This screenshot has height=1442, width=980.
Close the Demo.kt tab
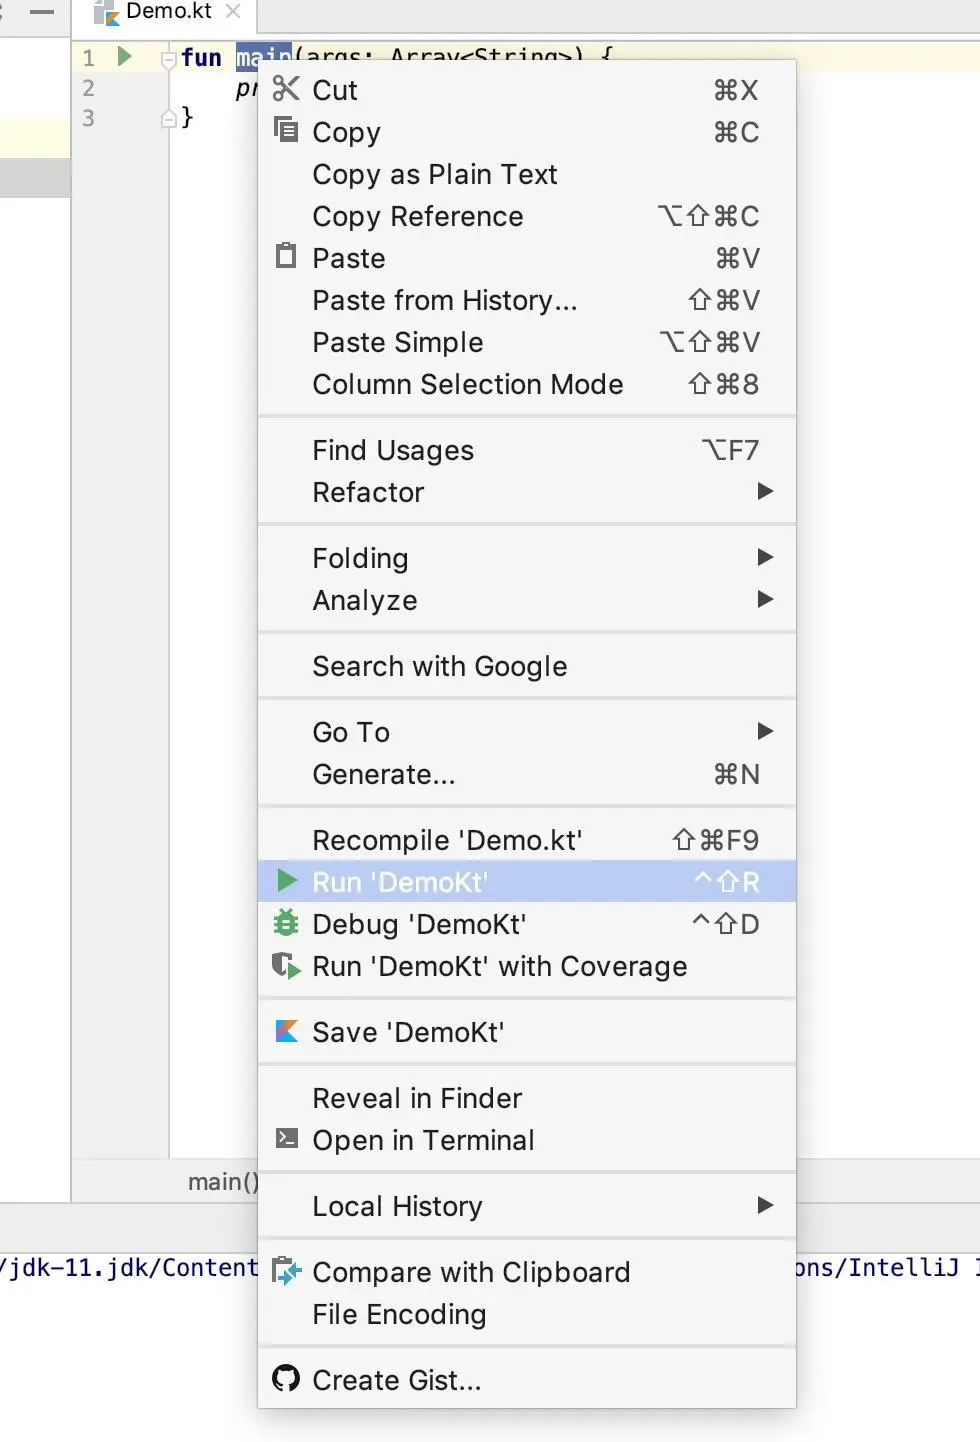[x=233, y=12]
